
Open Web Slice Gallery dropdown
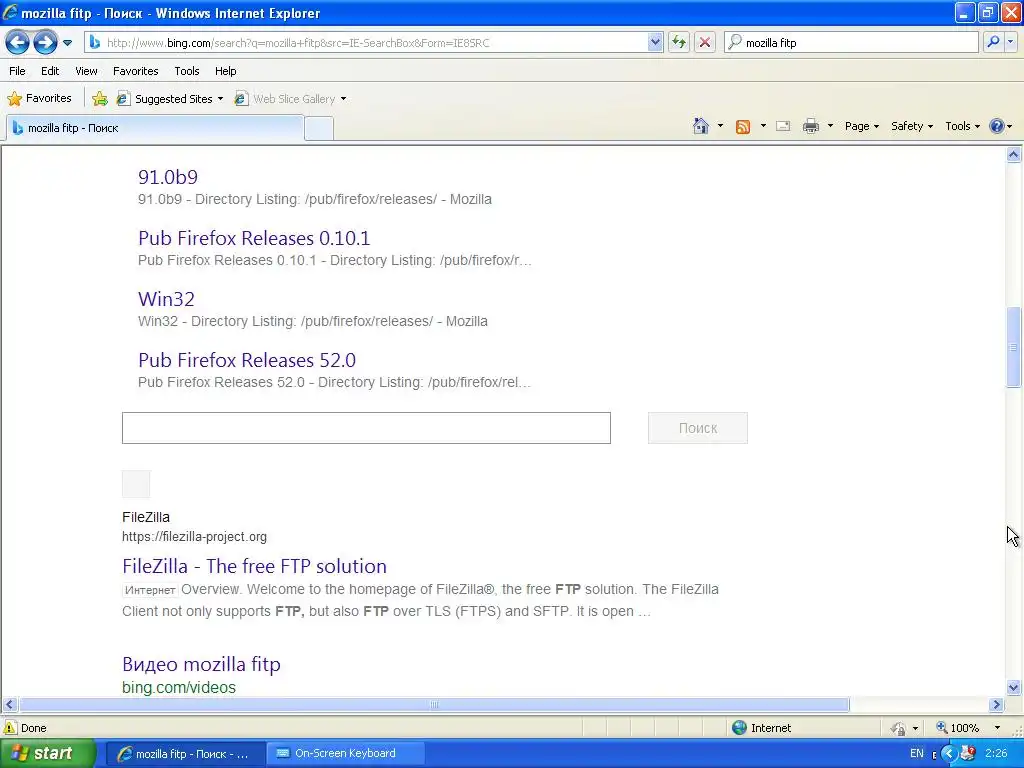pos(290,99)
